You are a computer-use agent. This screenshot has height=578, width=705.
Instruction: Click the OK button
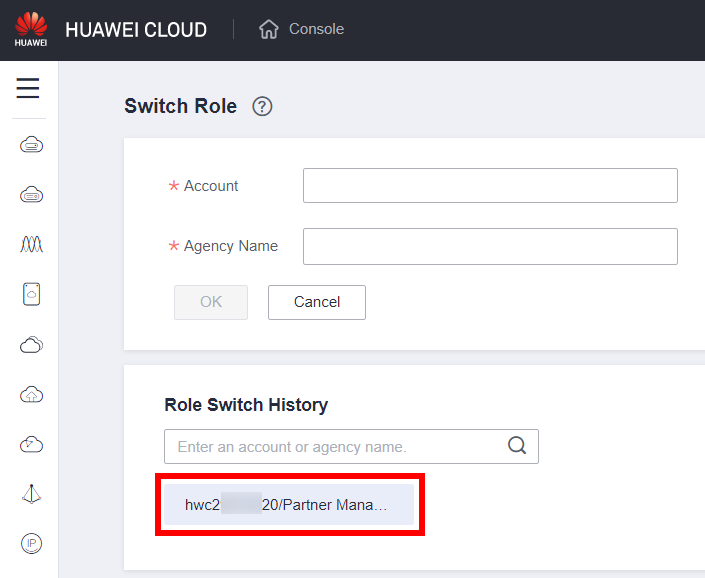(211, 302)
